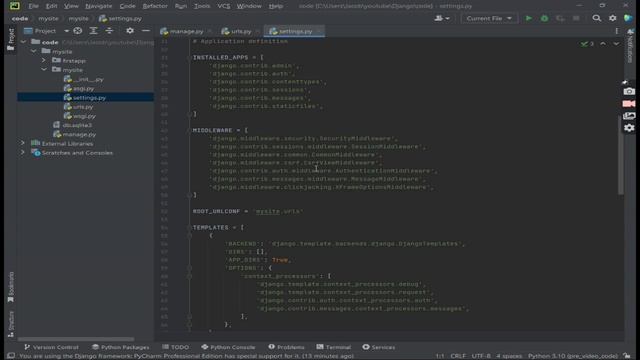Open the Services tool window
The width and height of the screenshot is (640, 360).
click(x=379, y=347)
